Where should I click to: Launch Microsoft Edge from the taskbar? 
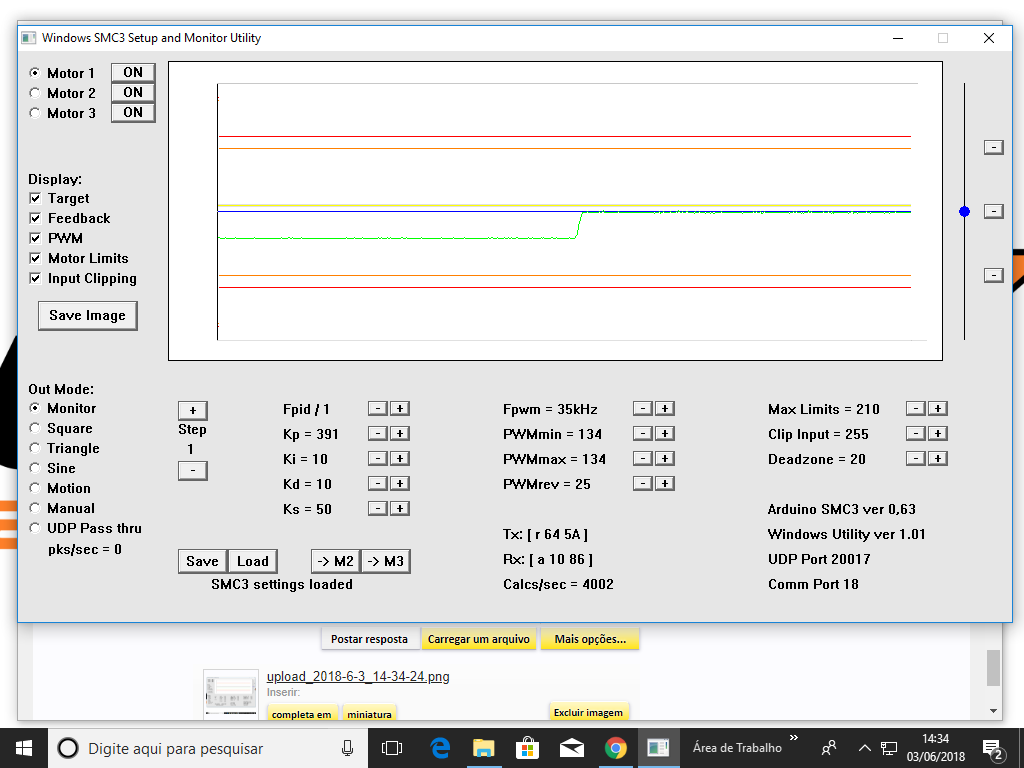point(440,748)
